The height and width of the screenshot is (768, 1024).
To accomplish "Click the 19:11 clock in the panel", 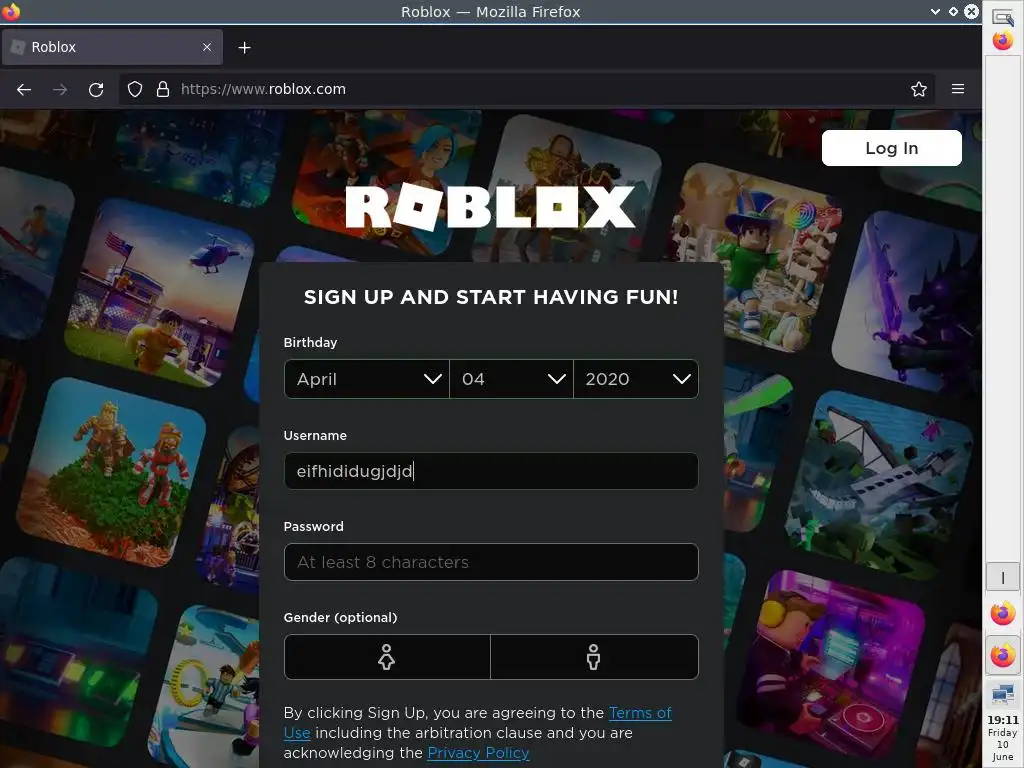I will pyautogui.click(x=1003, y=720).
